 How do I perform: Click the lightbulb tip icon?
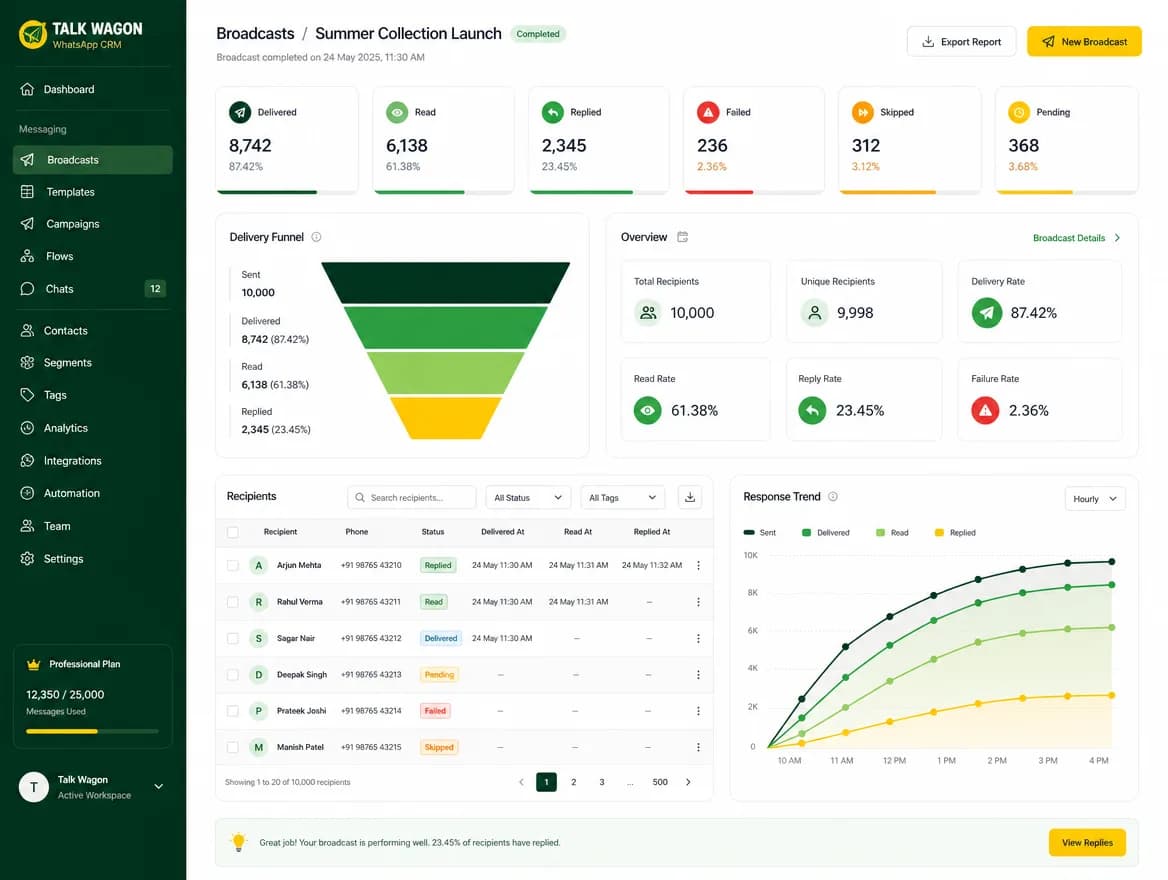[238, 842]
